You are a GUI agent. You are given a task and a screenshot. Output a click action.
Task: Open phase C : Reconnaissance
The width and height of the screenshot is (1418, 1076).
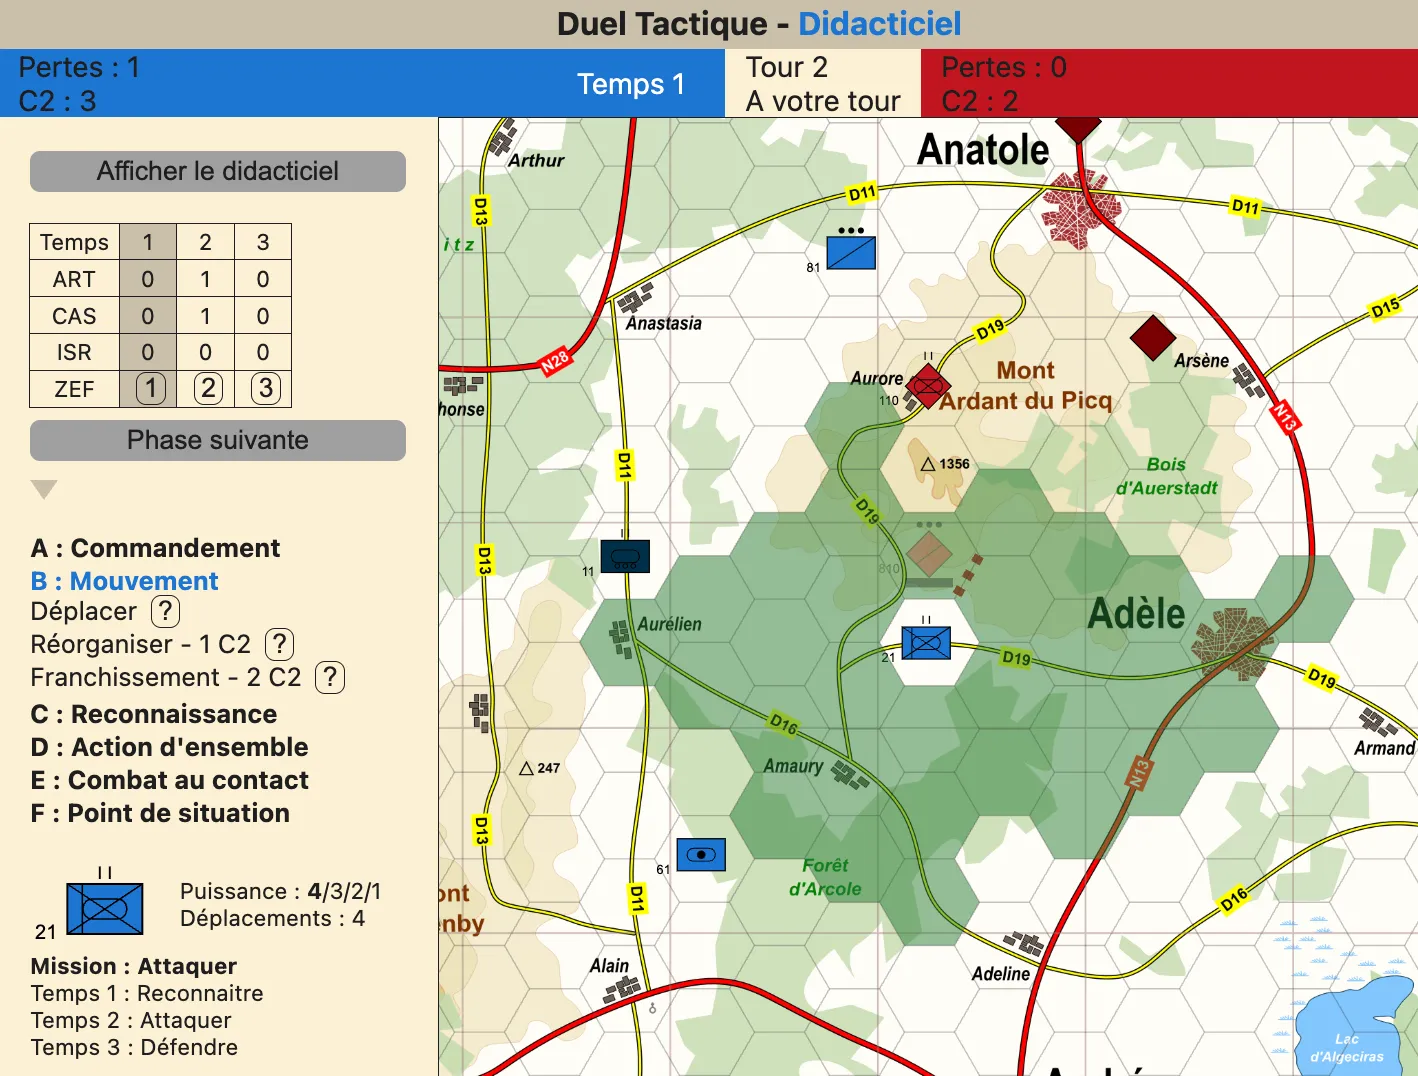154,714
